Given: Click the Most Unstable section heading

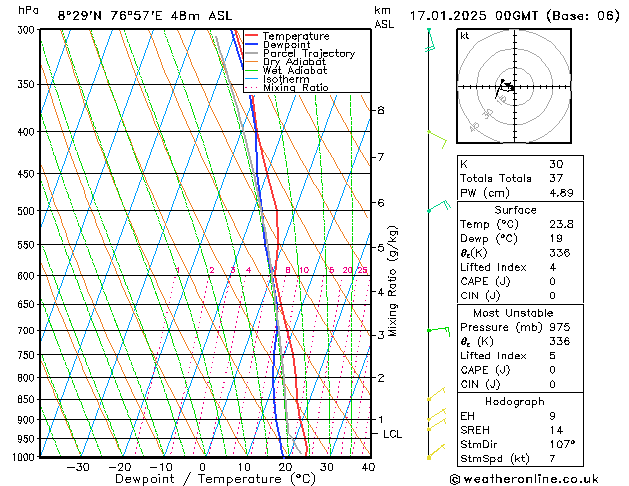Looking at the screenshot, I should click(x=513, y=313).
